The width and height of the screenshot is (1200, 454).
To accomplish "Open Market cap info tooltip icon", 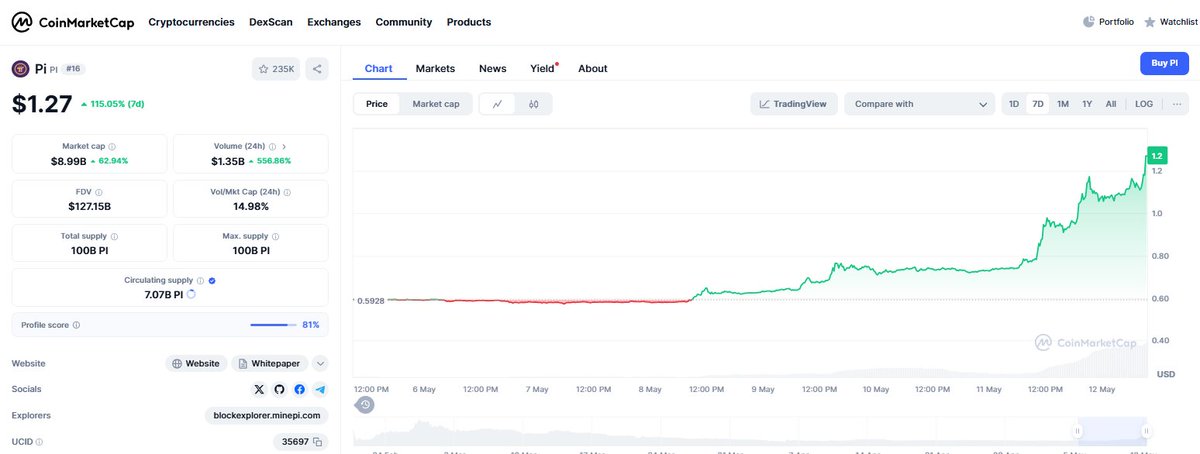I will coord(112,146).
